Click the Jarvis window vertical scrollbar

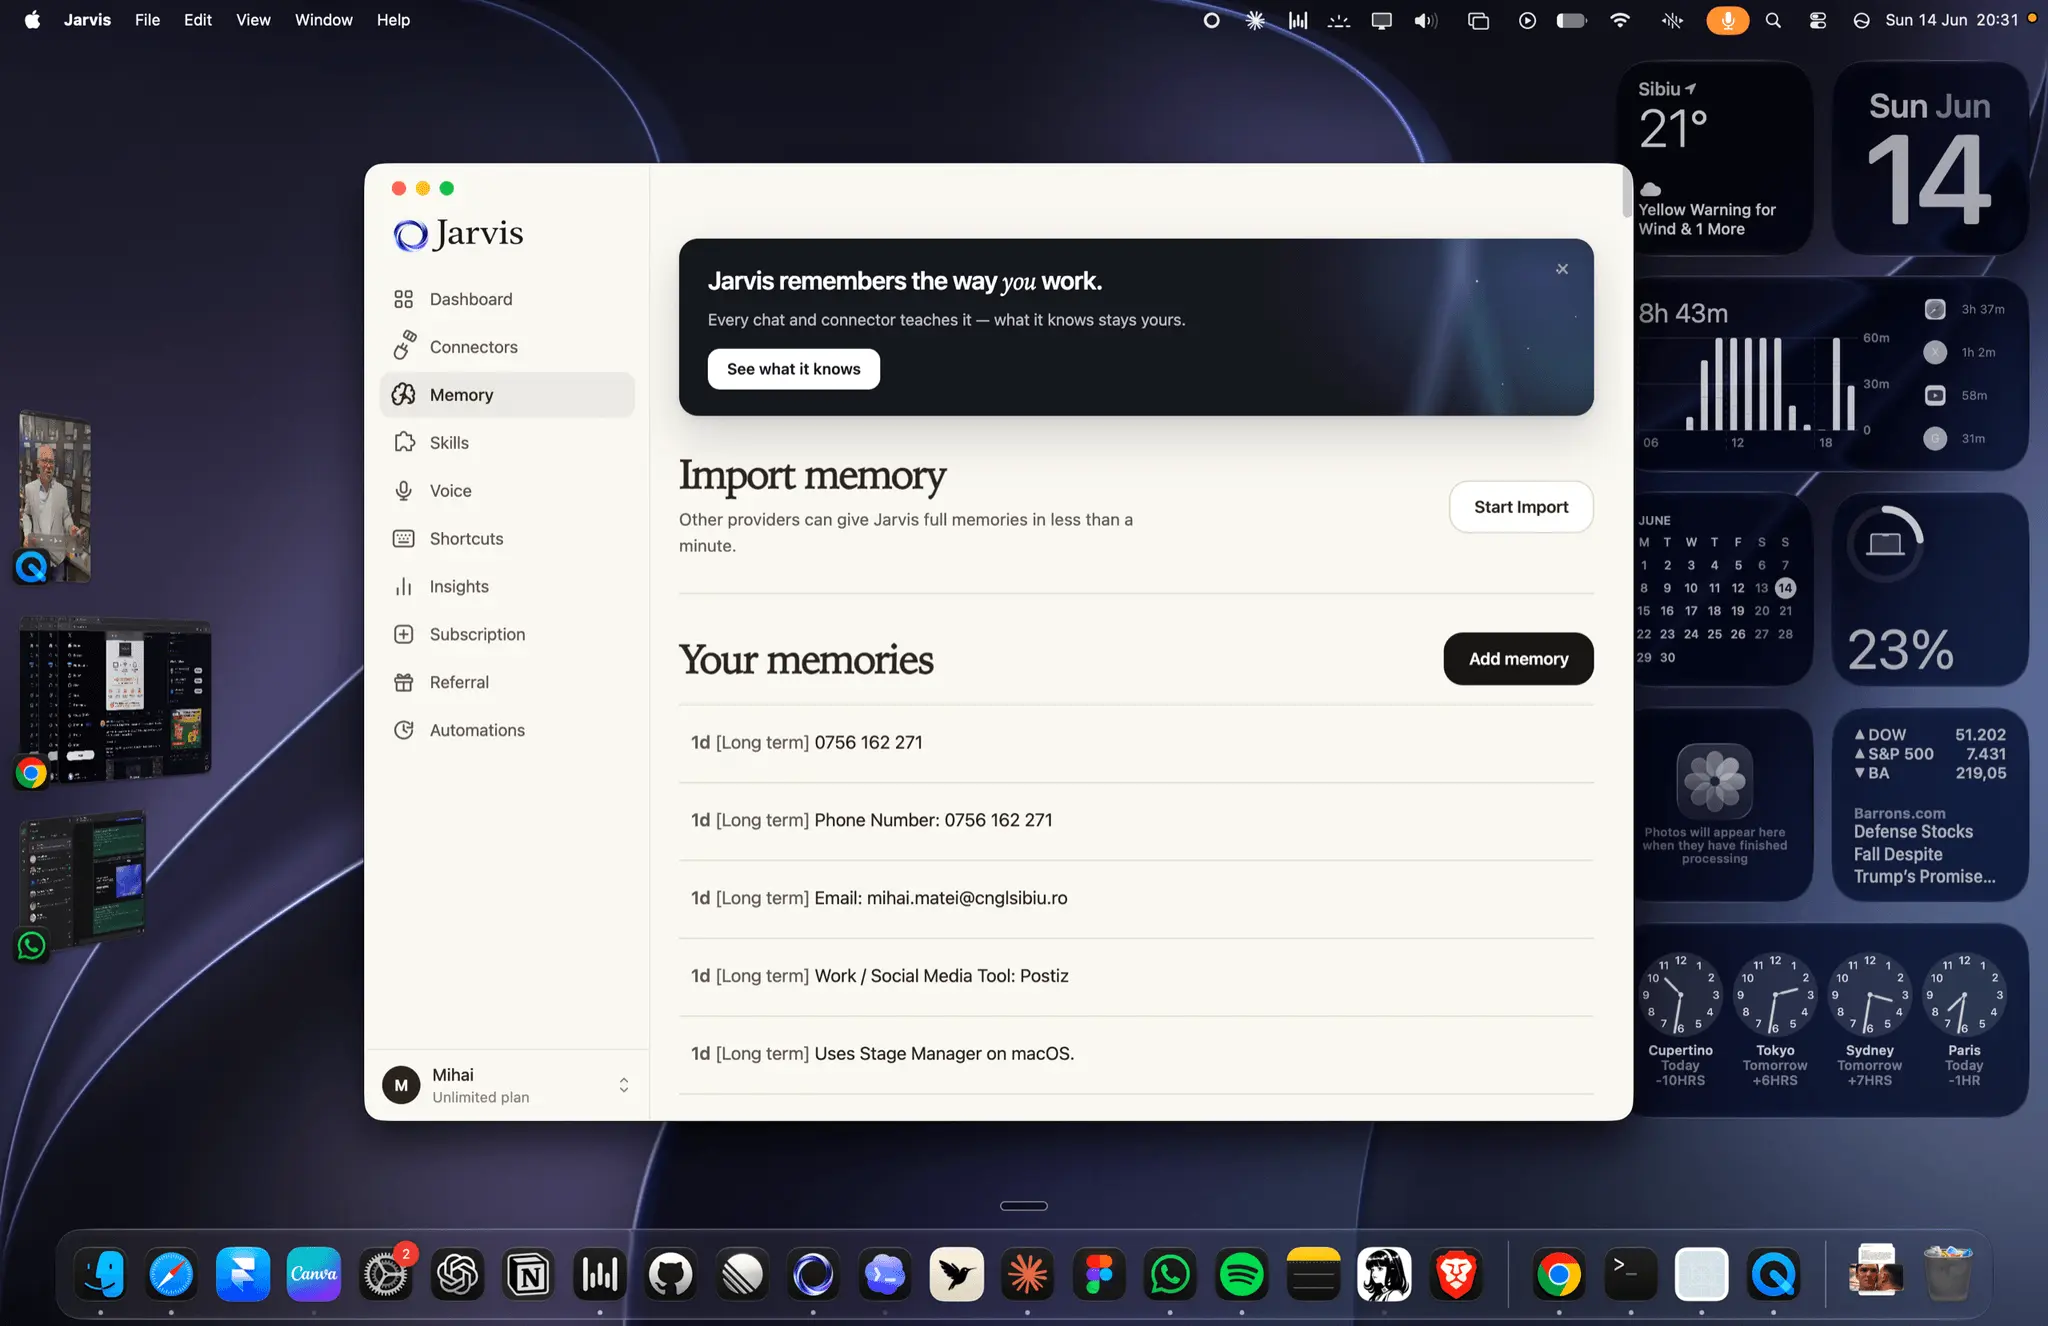[1626, 192]
